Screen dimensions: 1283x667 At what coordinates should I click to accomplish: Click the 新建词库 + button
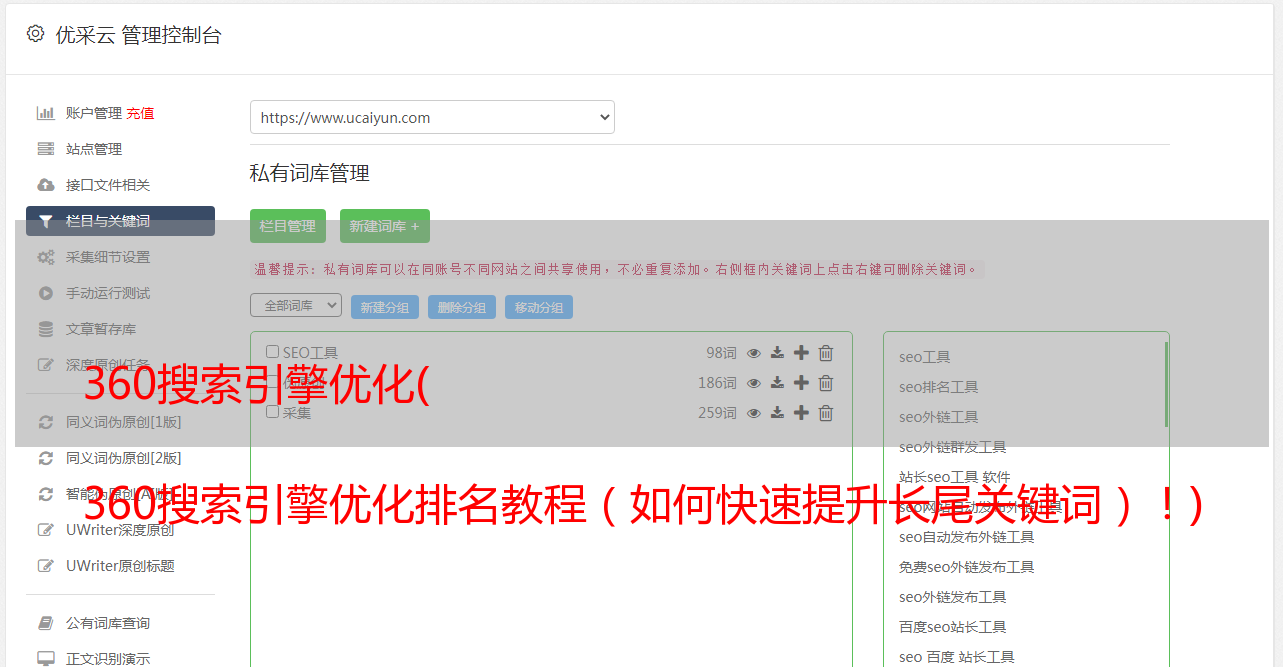pyautogui.click(x=385, y=226)
